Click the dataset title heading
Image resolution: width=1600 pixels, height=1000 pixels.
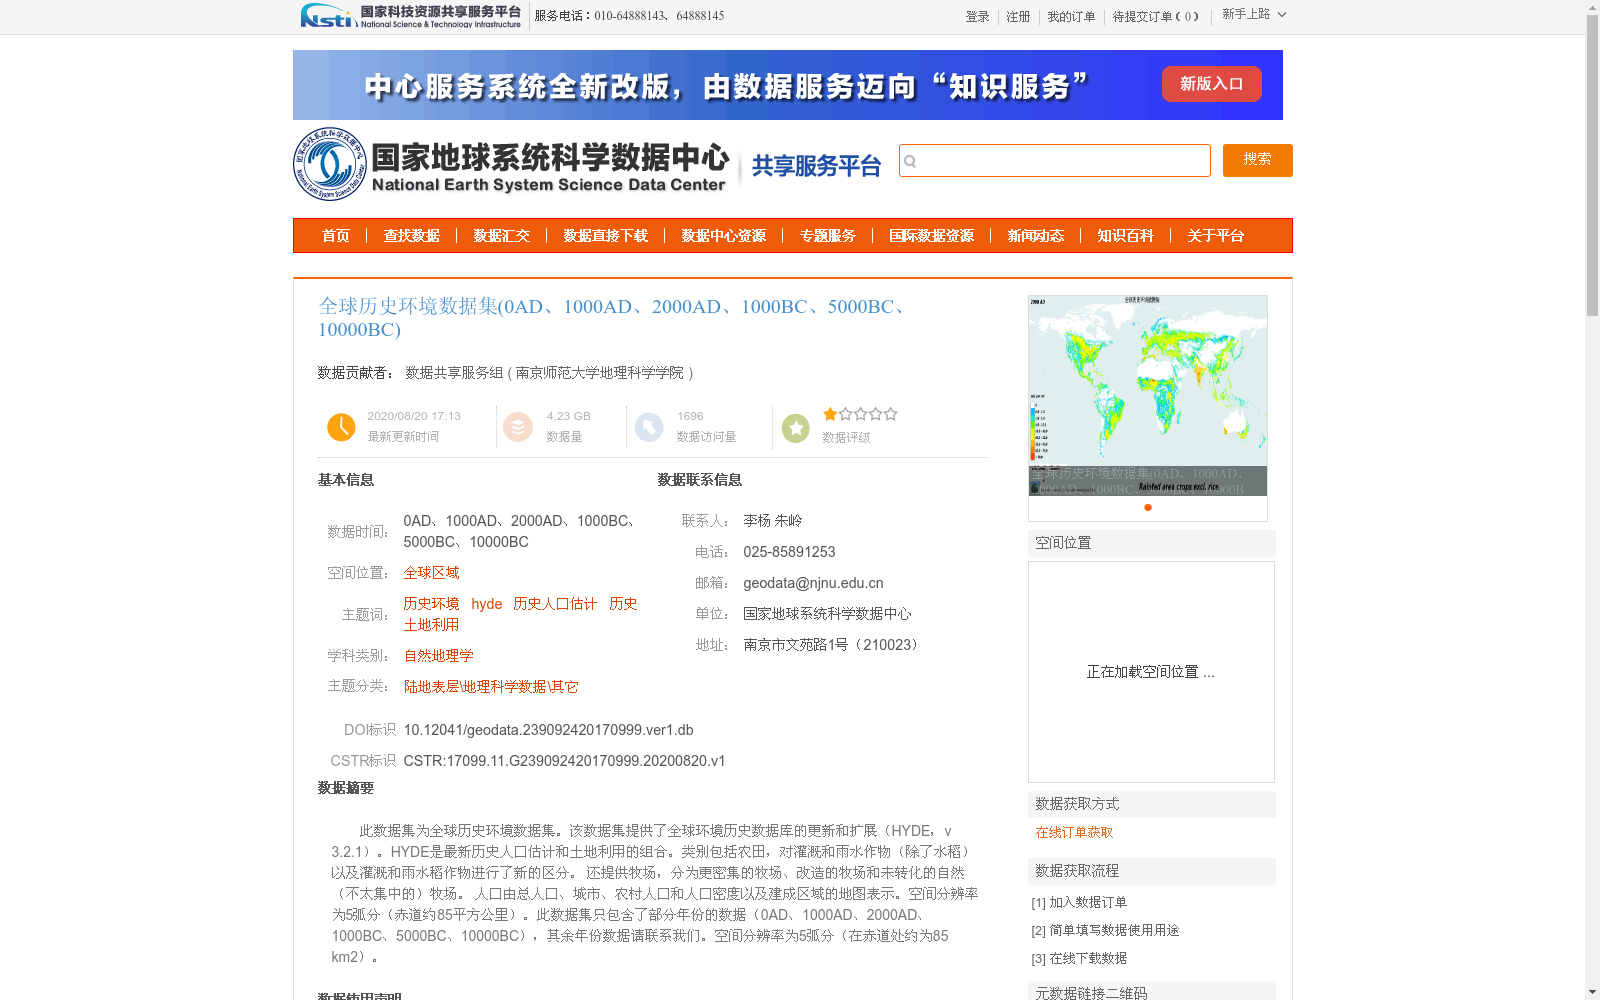[615, 318]
